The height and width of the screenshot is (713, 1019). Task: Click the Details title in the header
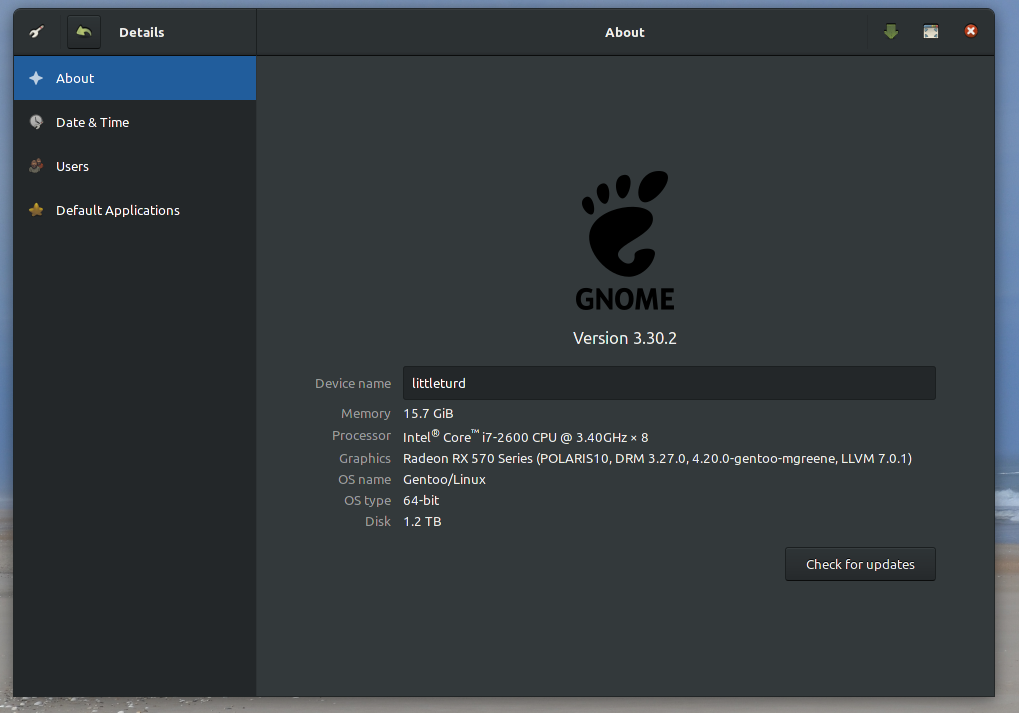[x=142, y=32]
